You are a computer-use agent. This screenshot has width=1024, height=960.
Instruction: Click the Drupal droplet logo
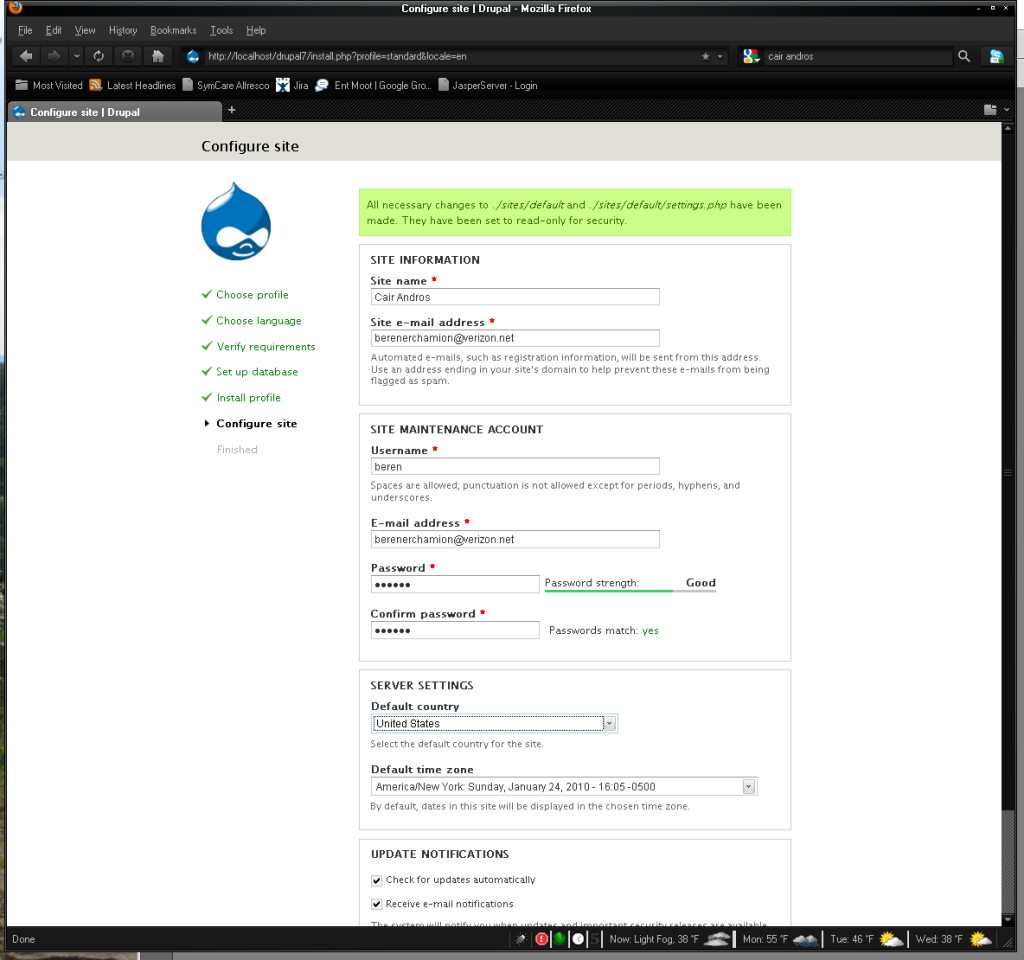click(x=236, y=221)
